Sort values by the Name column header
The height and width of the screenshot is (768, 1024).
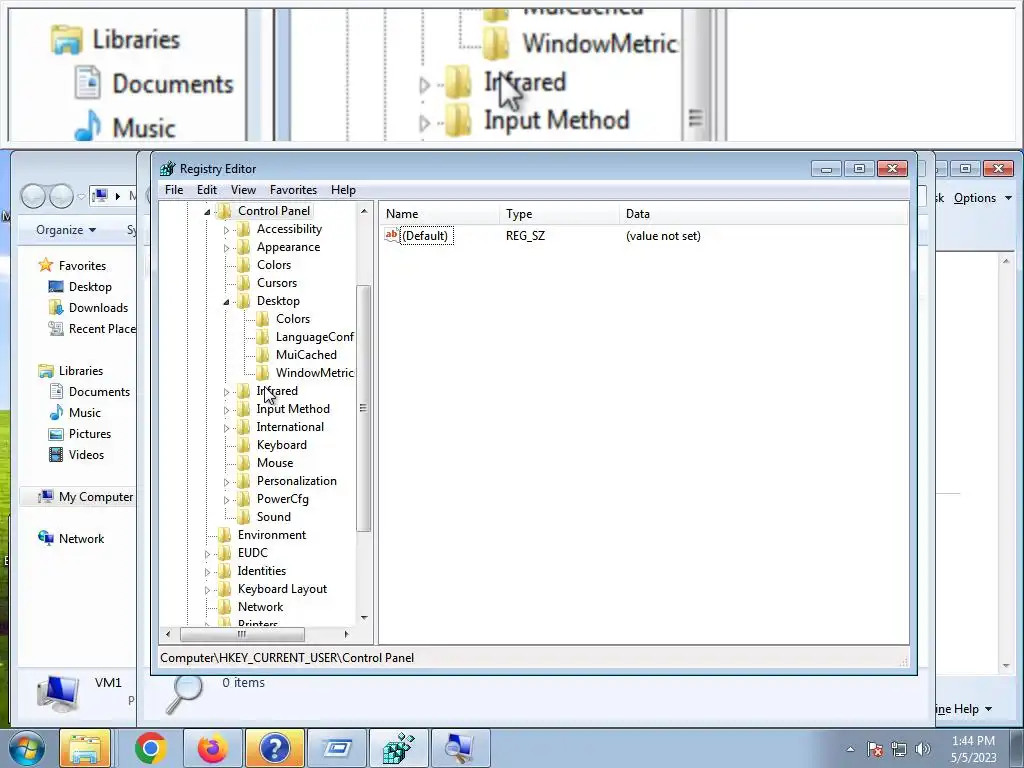pyautogui.click(x=440, y=214)
